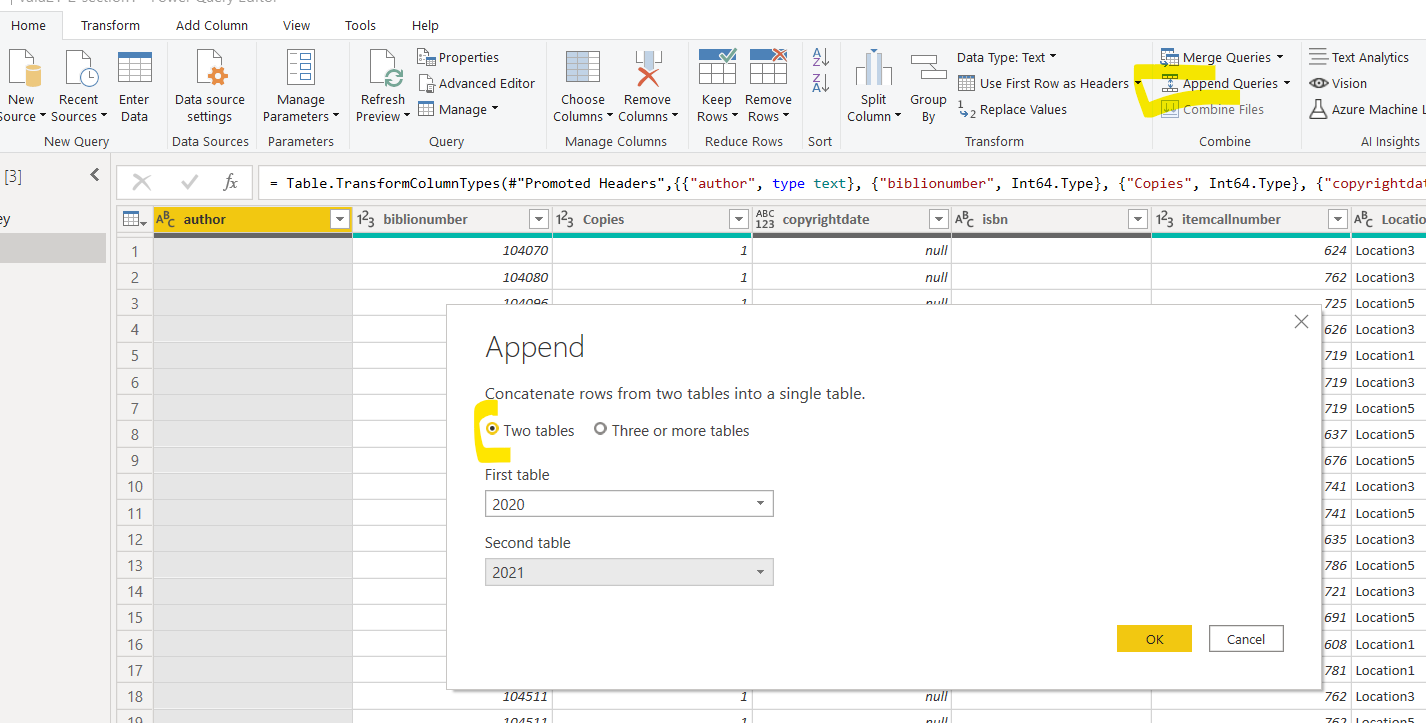
Task: Close the Append dialog with X
Action: (x=1301, y=322)
